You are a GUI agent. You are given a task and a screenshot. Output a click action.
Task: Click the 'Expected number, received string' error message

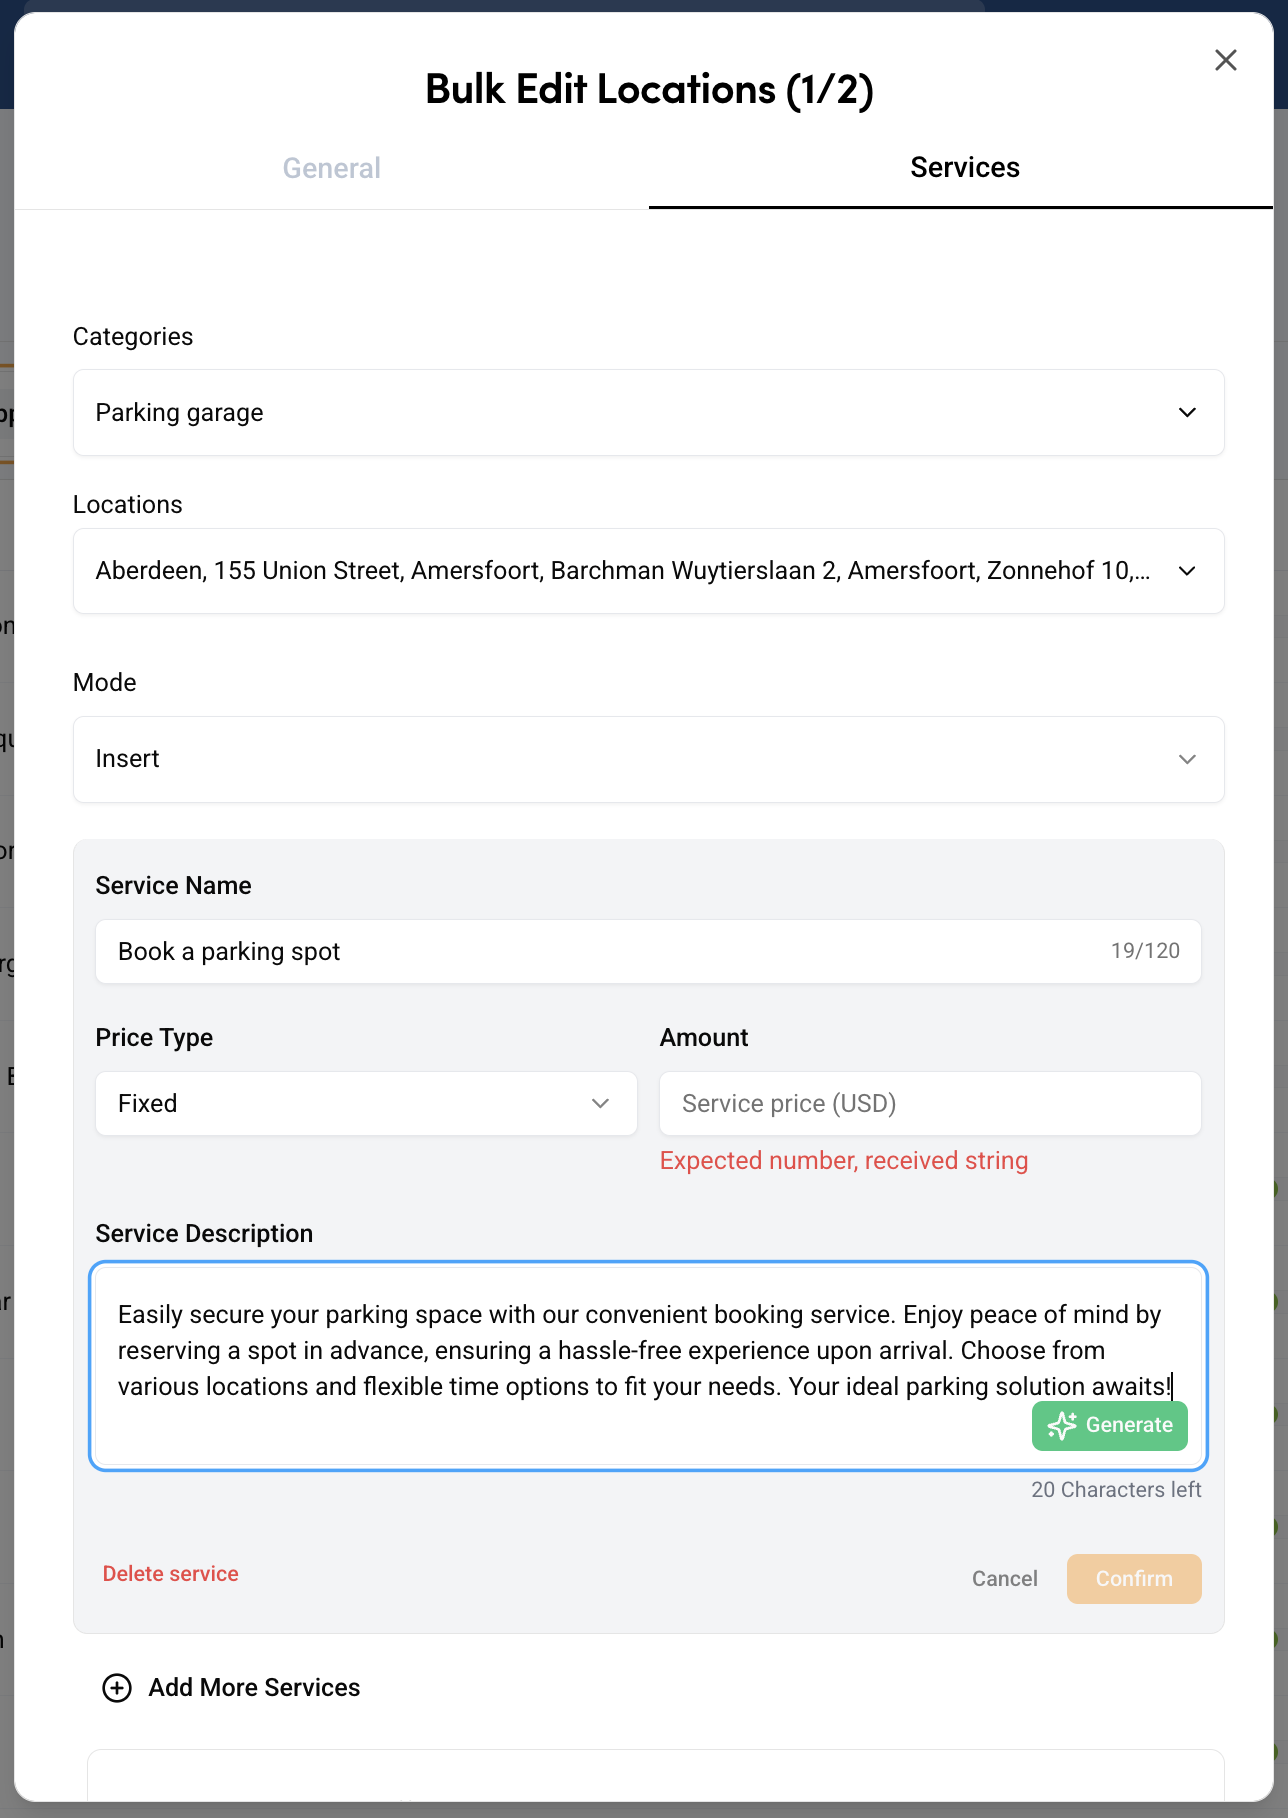(x=844, y=1160)
